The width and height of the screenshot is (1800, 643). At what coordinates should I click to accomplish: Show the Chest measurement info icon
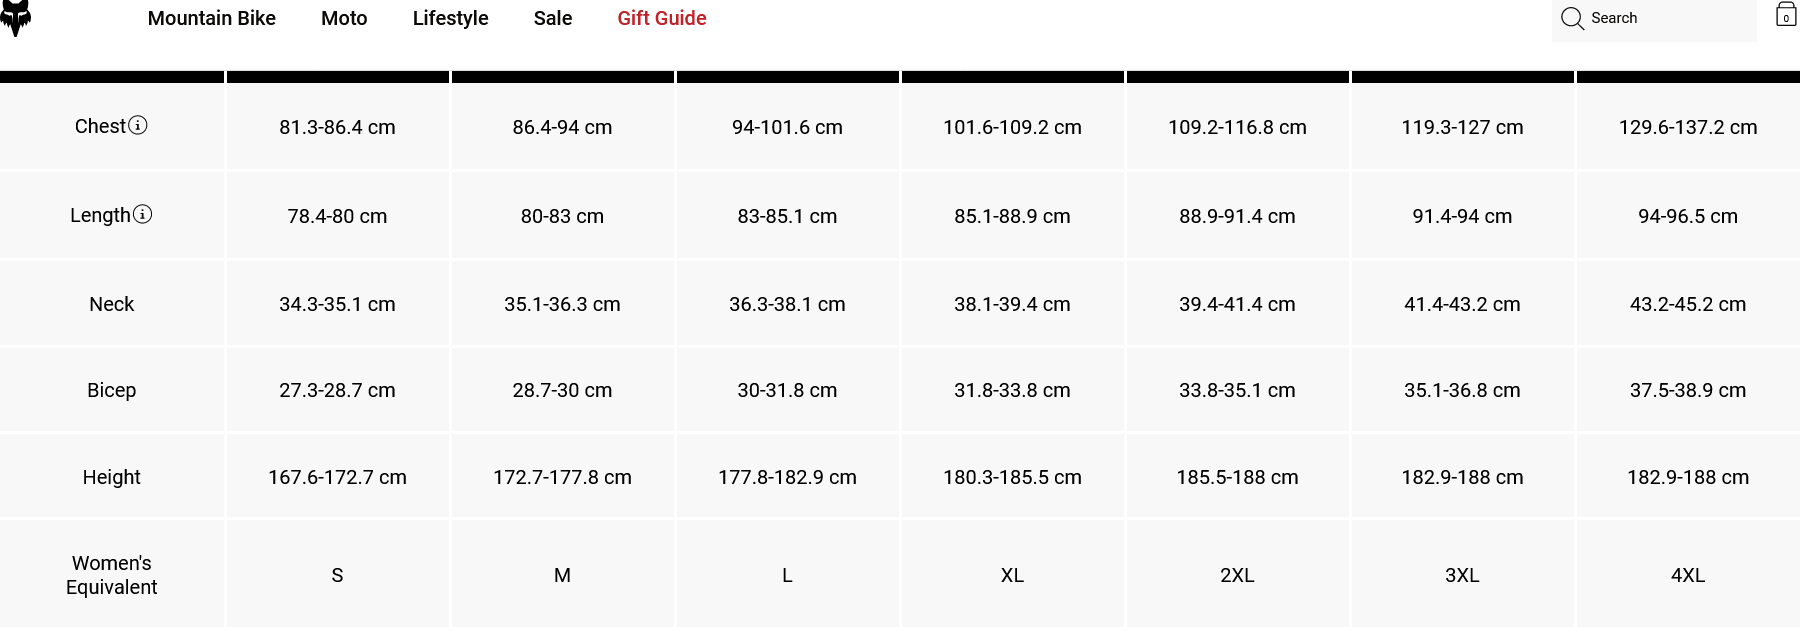[x=138, y=125]
